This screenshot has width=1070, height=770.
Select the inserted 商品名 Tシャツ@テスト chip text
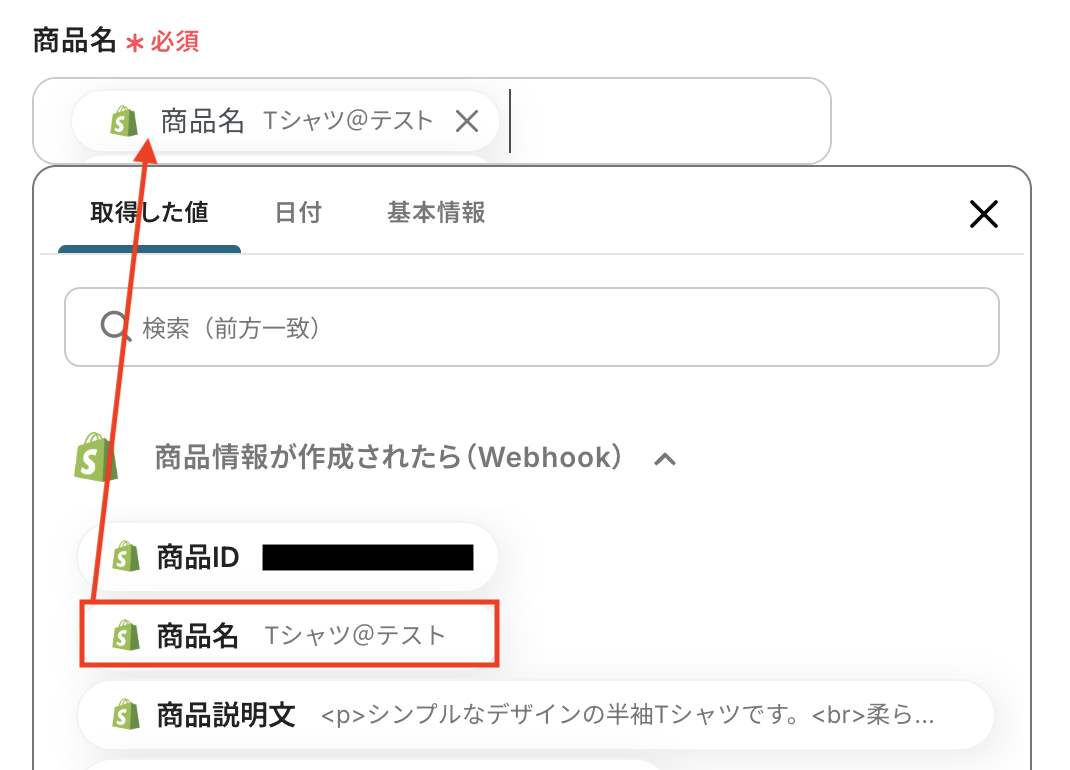click(x=300, y=122)
